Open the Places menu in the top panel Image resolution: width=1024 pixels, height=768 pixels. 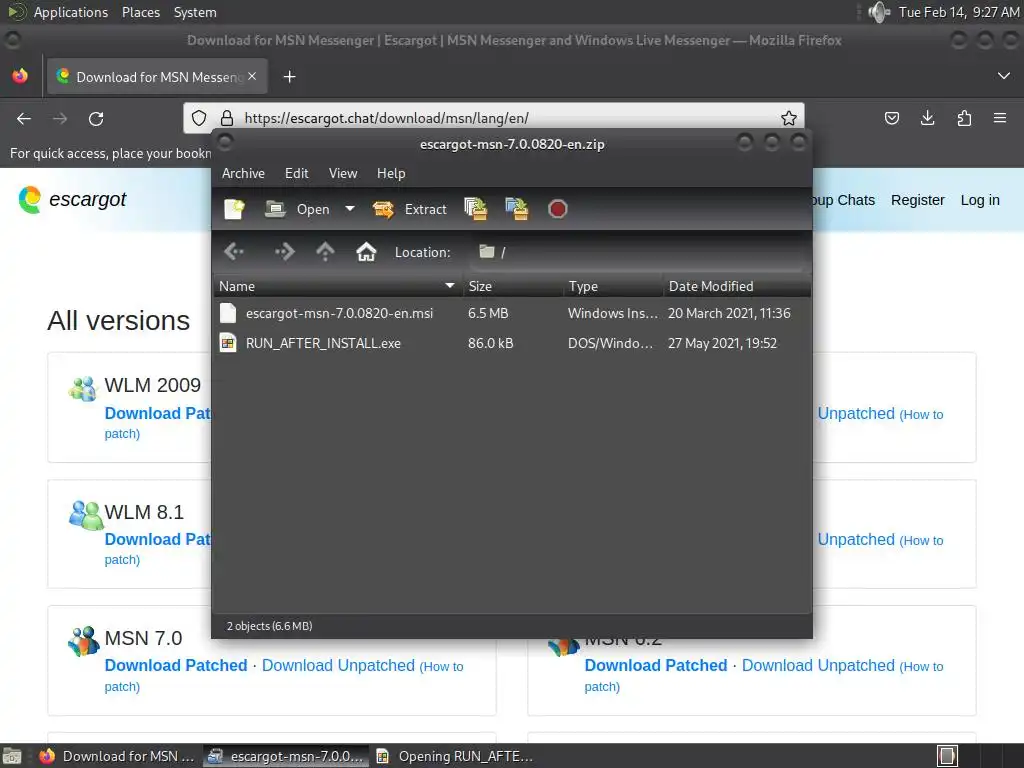141,12
